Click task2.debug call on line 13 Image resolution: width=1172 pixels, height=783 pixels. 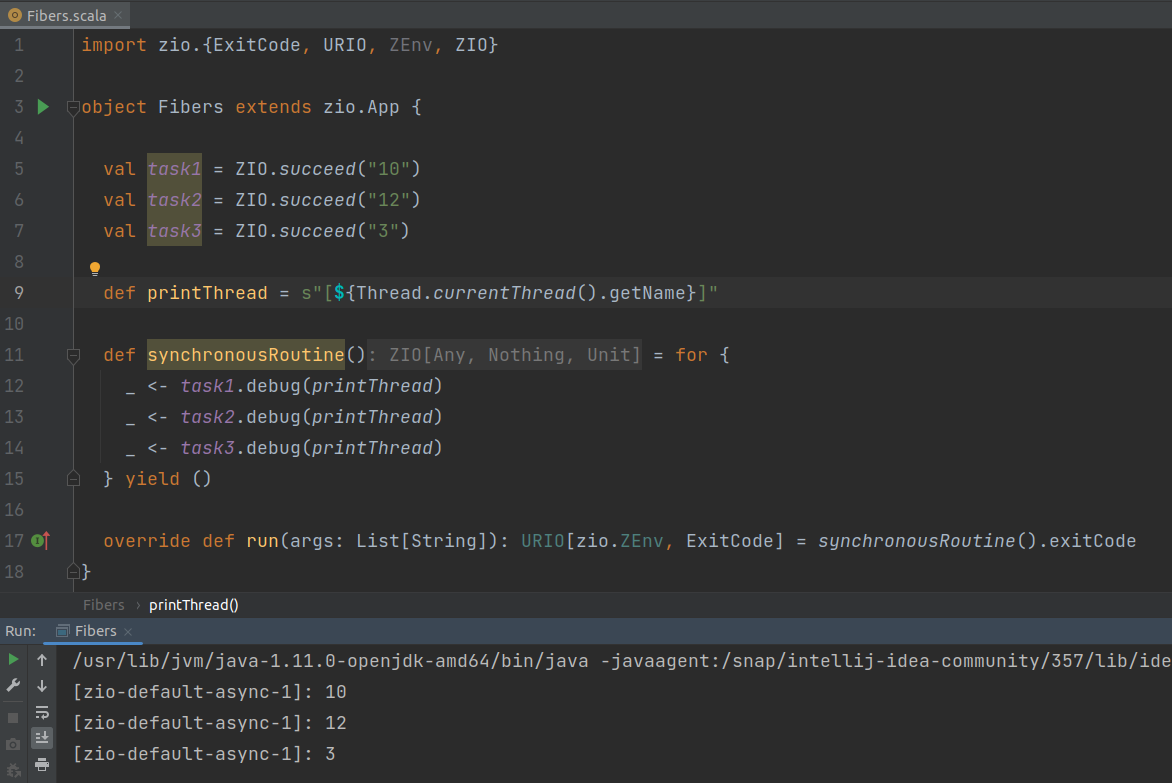311,417
